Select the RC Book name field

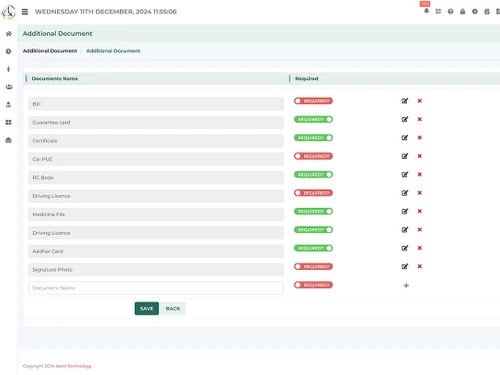tap(156, 177)
